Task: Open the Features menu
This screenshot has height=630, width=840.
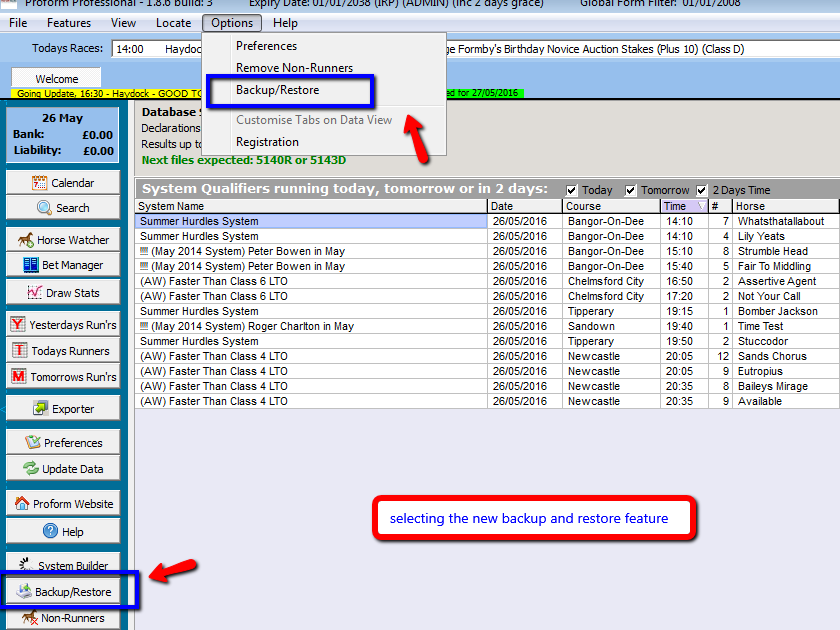Action: tap(69, 23)
